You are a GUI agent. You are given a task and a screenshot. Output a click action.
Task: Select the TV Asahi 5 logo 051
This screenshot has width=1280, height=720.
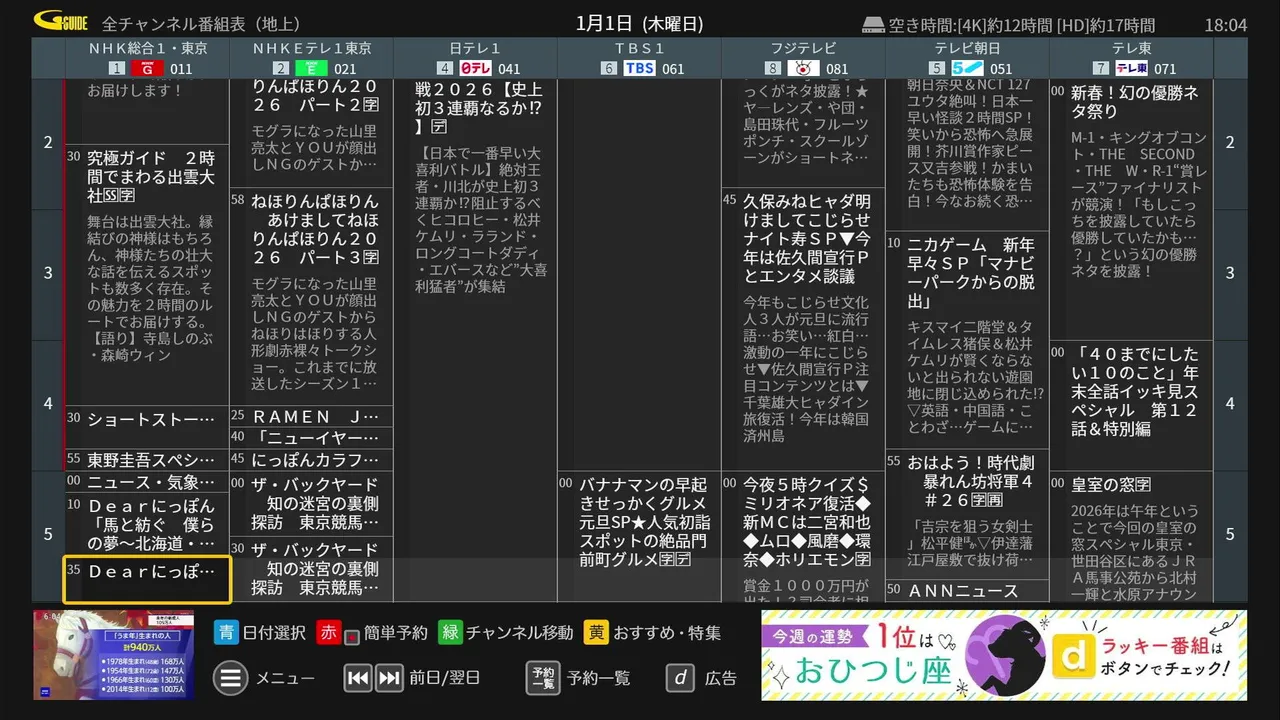click(x=967, y=68)
